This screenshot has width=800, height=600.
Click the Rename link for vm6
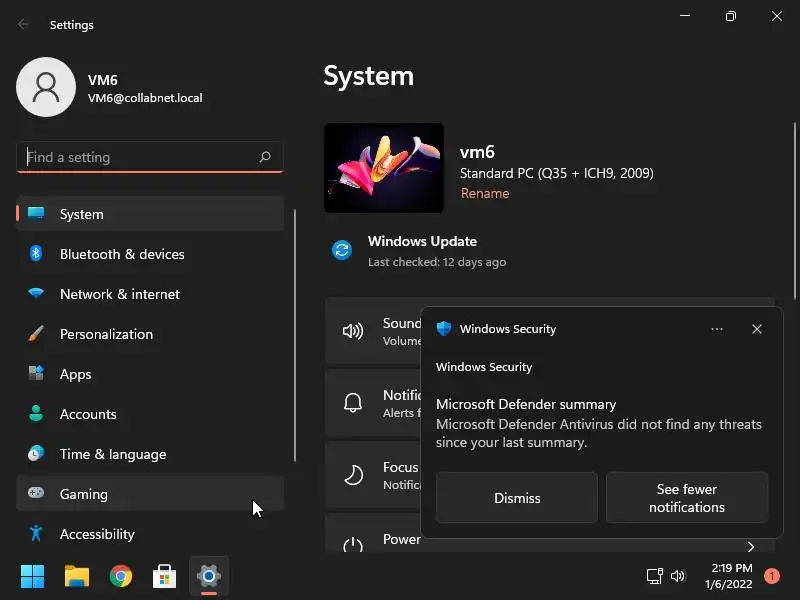click(x=485, y=193)
